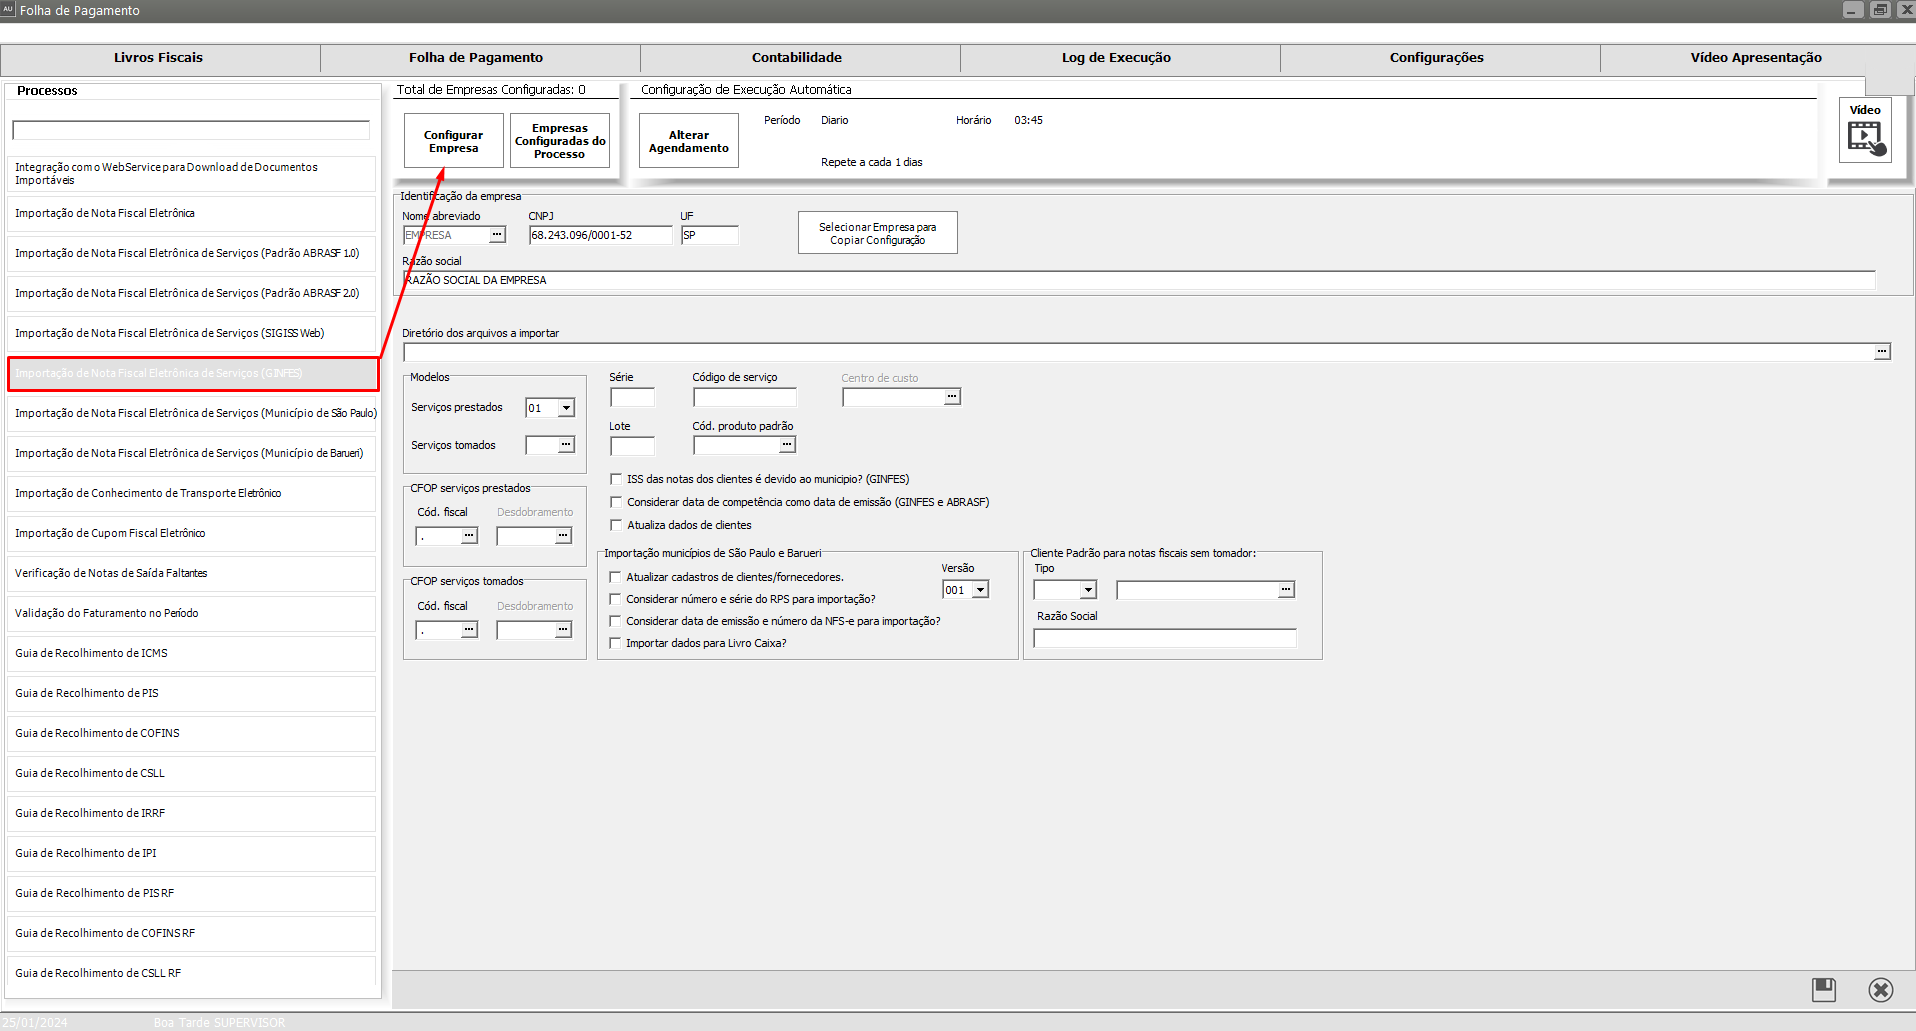1916x1031 pixels.
Task: Open Serviços tomados lookup ellipsis button
Action: click(566, 445)
